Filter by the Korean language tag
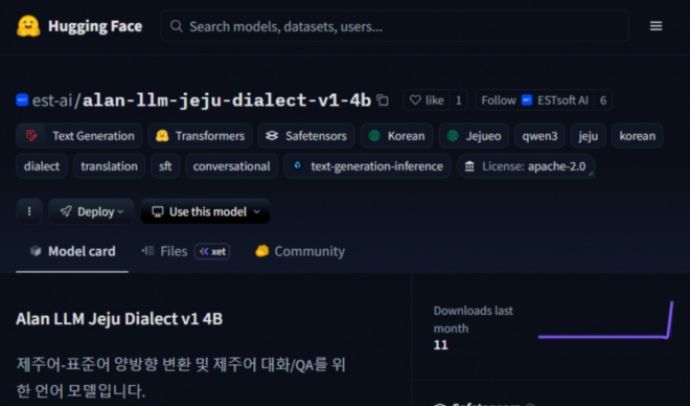The width and height of the screenshot is (690, 406). (x=396, y=136)
